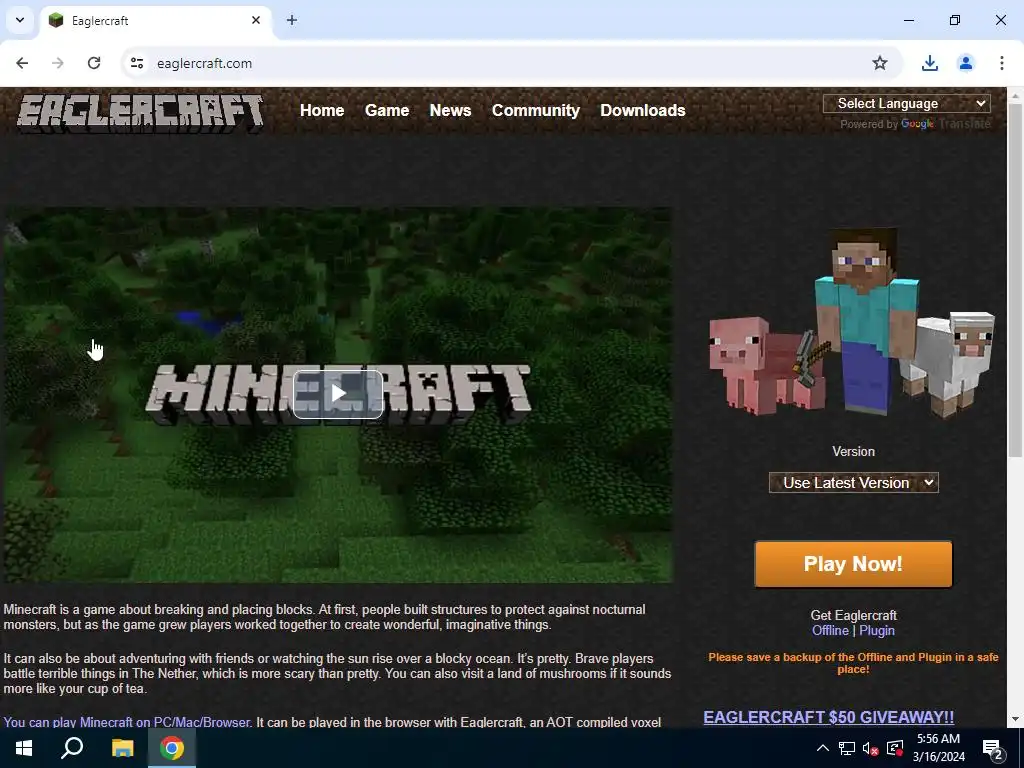Expand the Select Language dropdown
The width and height of the screenshot is (1024, 768).
906,103
